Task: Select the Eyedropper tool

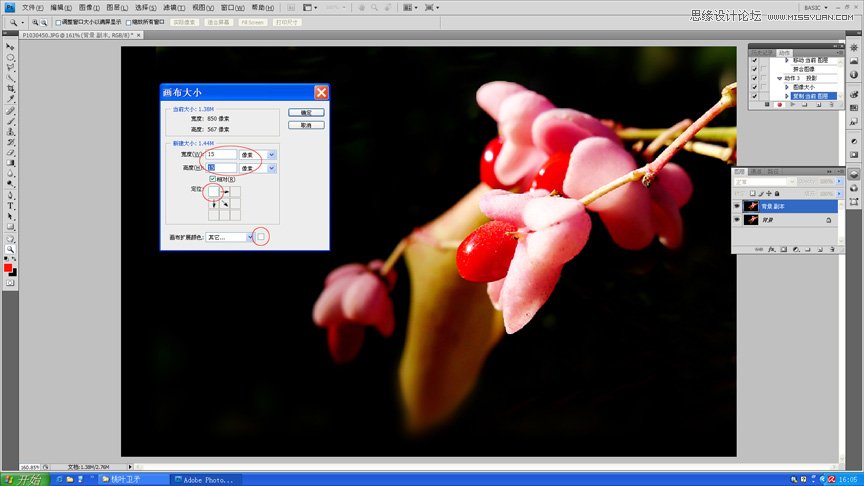Action: [x=10, y=99]
